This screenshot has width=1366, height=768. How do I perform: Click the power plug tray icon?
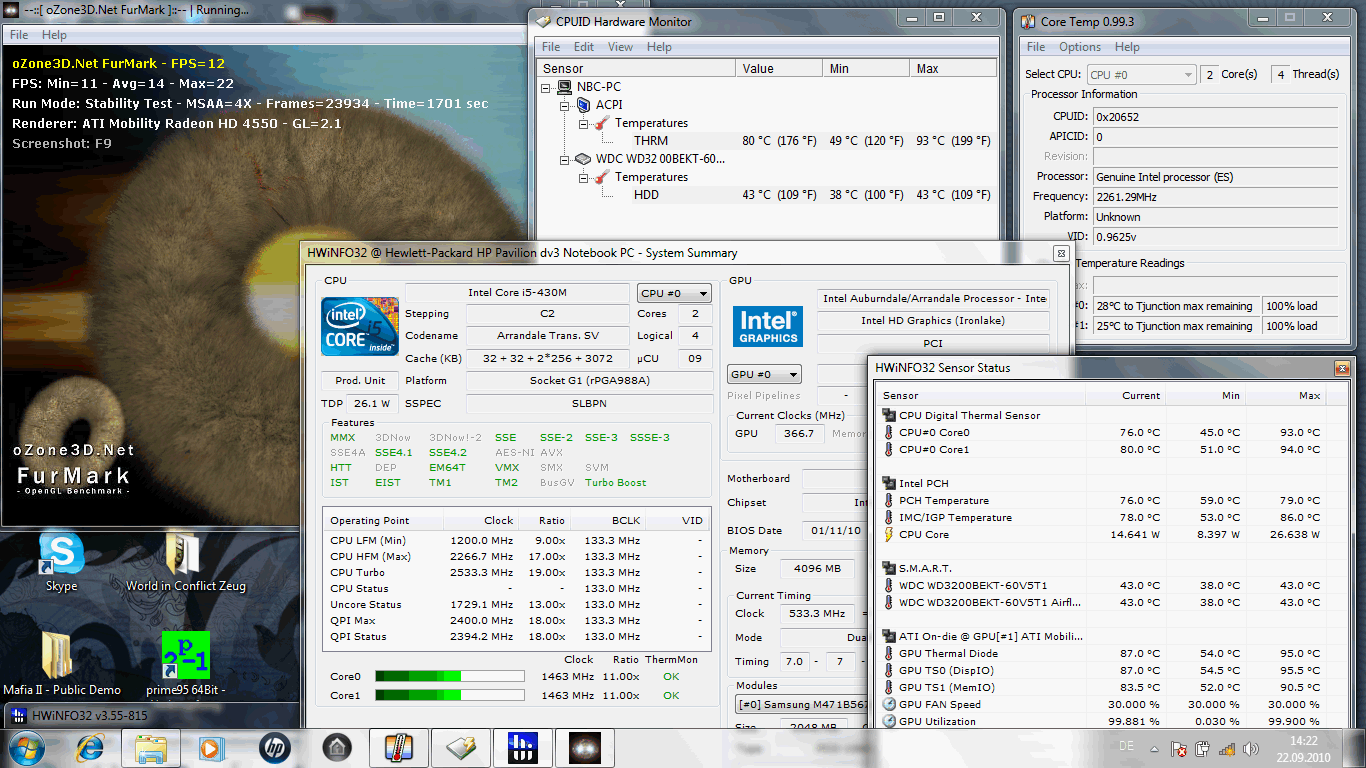1203,749
